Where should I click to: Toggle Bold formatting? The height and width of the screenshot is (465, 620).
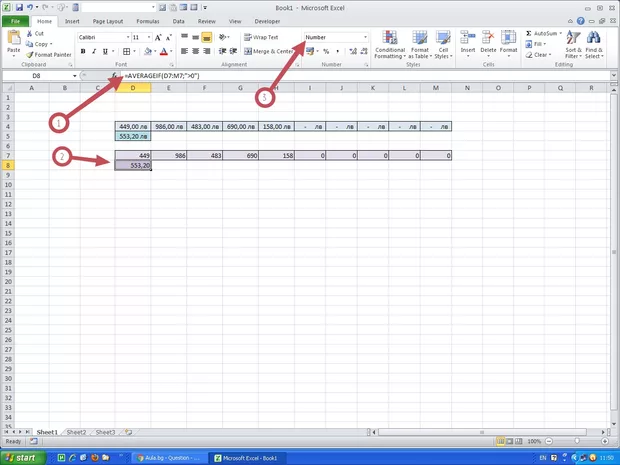[x=83, y=51]
